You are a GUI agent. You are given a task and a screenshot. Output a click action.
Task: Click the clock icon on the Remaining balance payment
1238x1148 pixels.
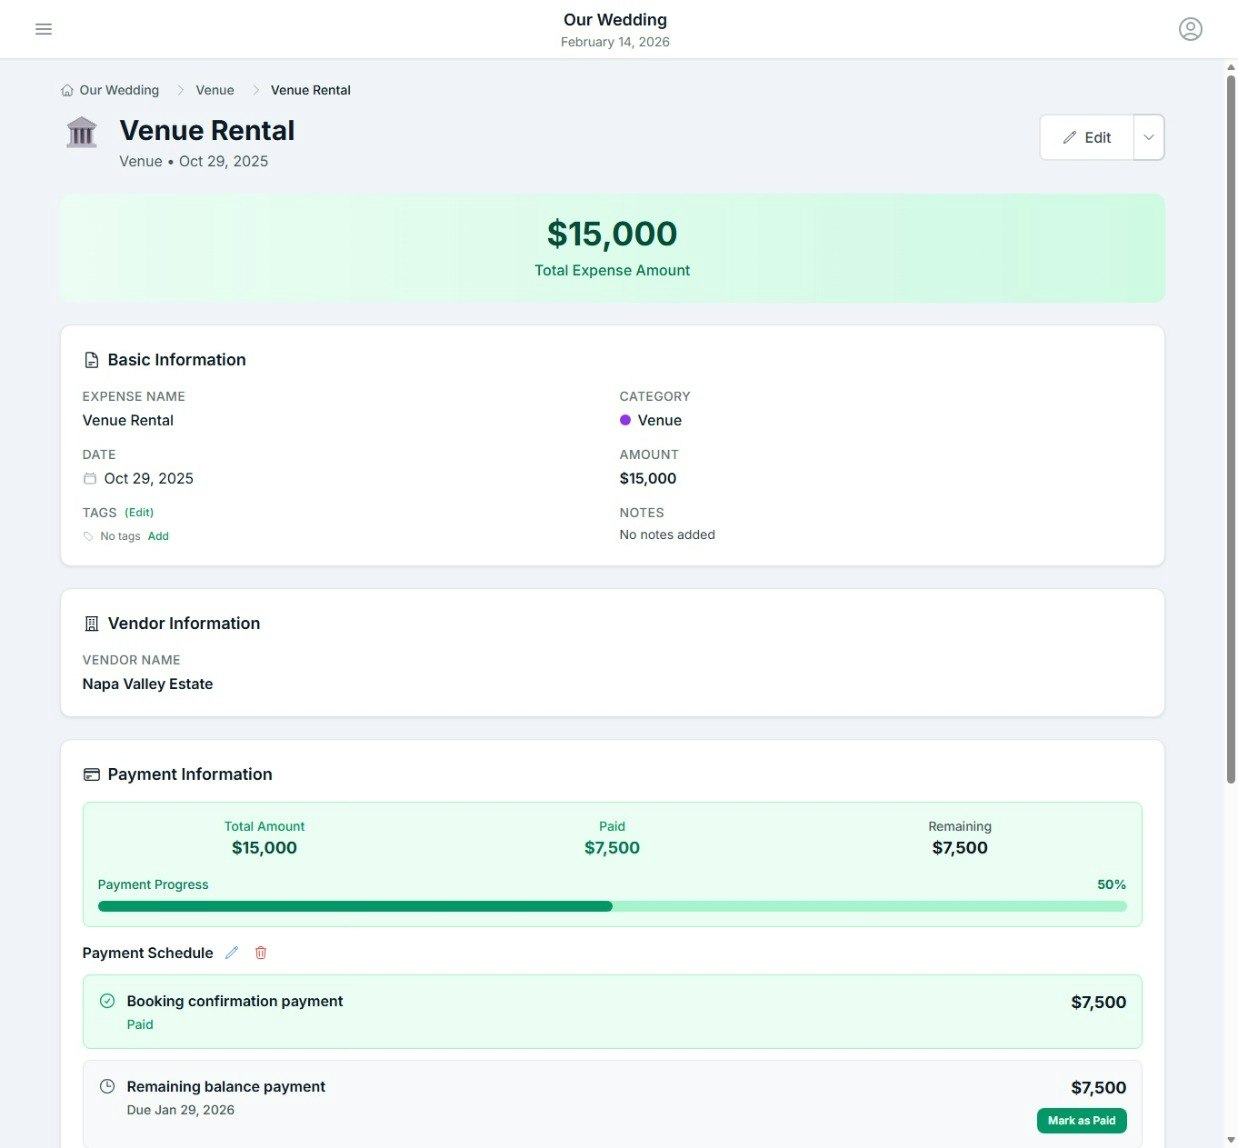click(x=106, y=1086)
